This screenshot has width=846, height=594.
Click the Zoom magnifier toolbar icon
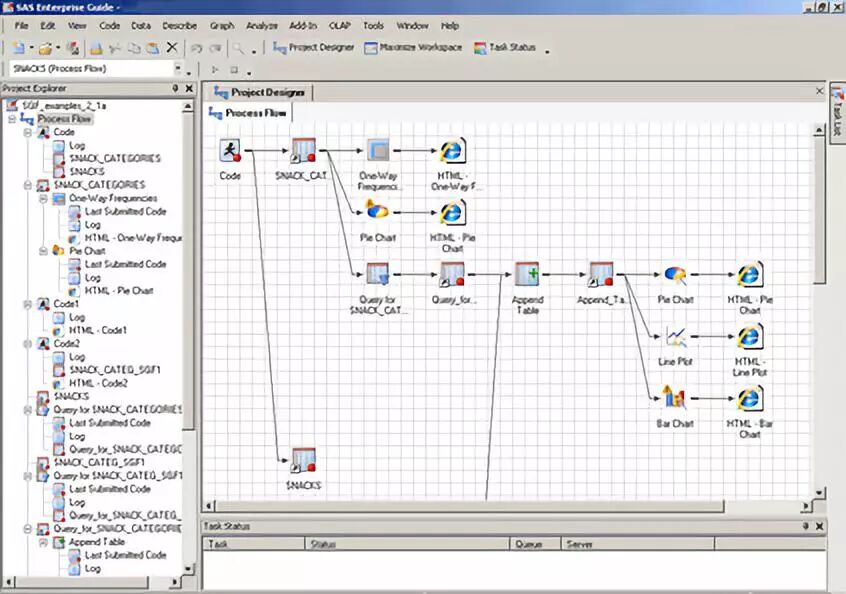(238, 48)
